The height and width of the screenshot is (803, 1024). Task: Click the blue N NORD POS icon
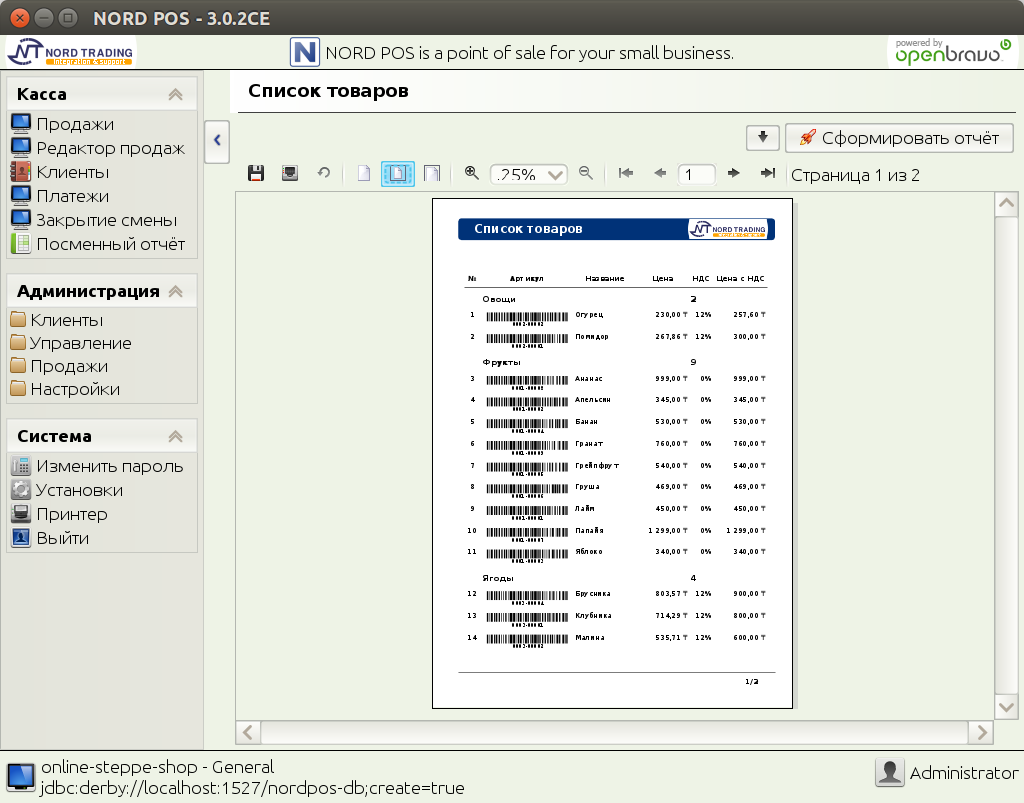tap(305, 52)
